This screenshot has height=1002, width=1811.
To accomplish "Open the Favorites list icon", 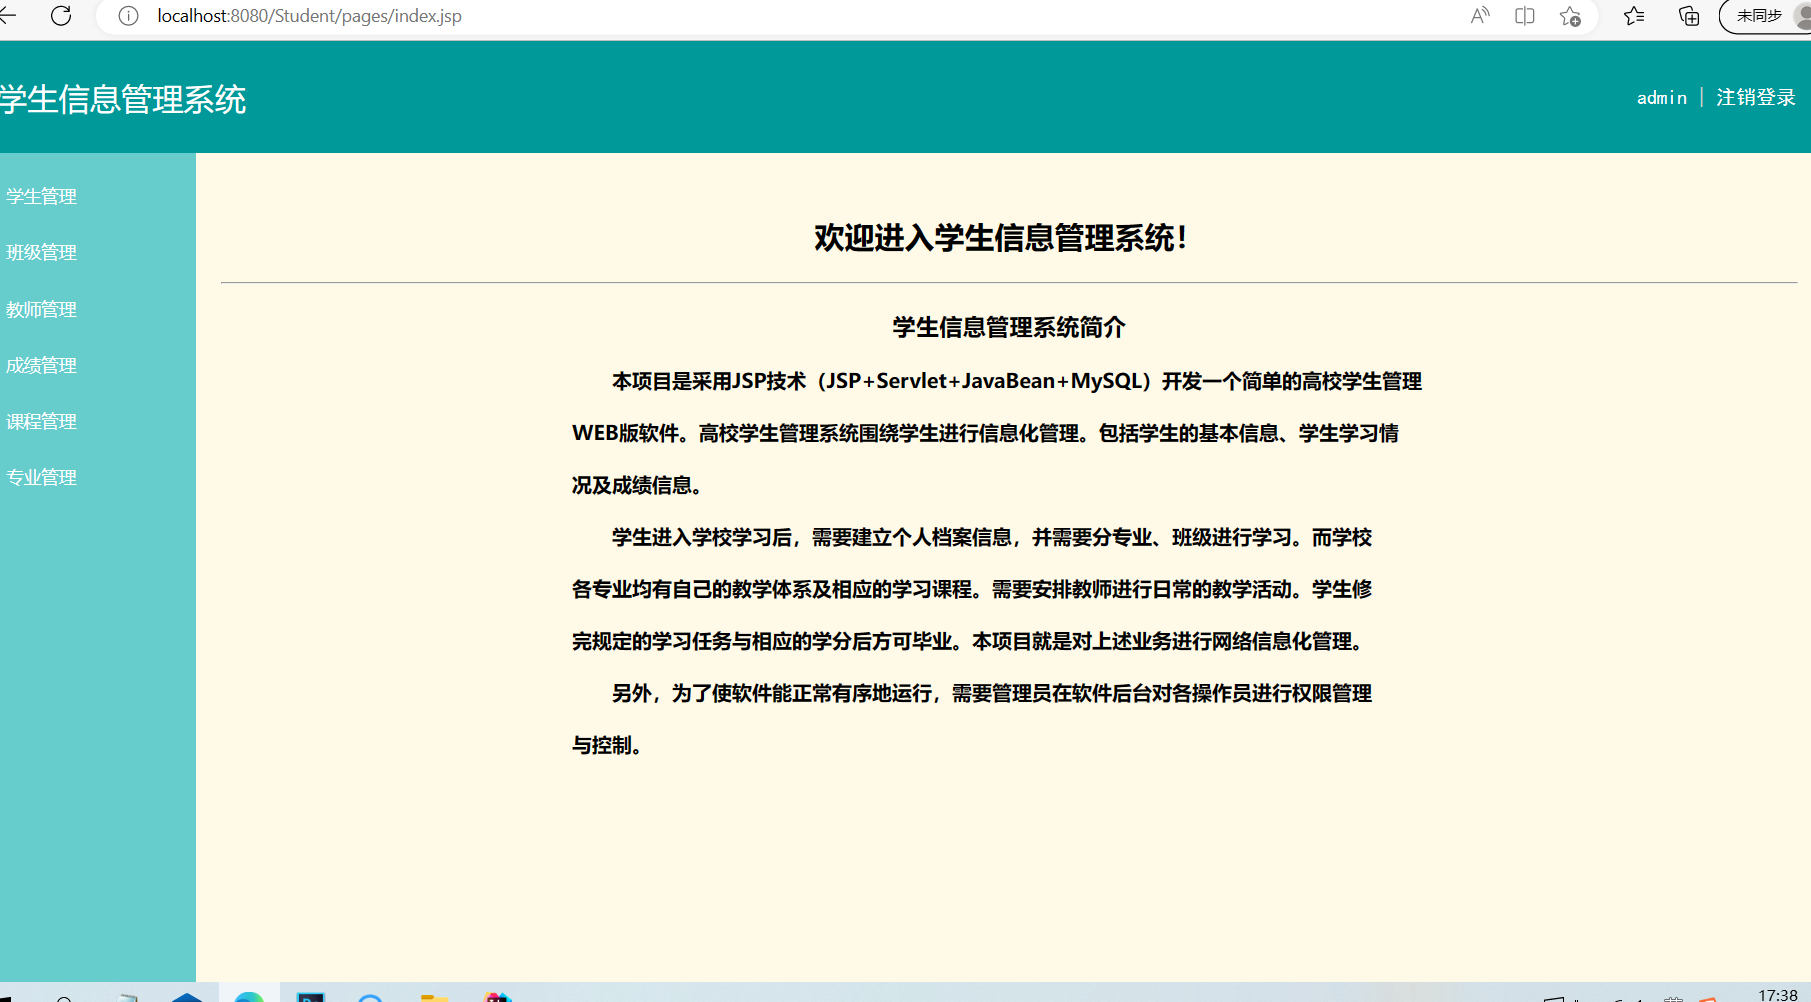I will (1634, 16).
